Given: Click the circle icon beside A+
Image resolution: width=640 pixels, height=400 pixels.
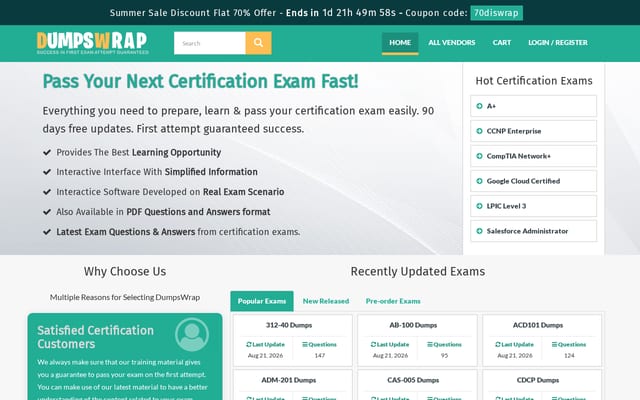Looking at the screenshot, I should click(479, 106).
